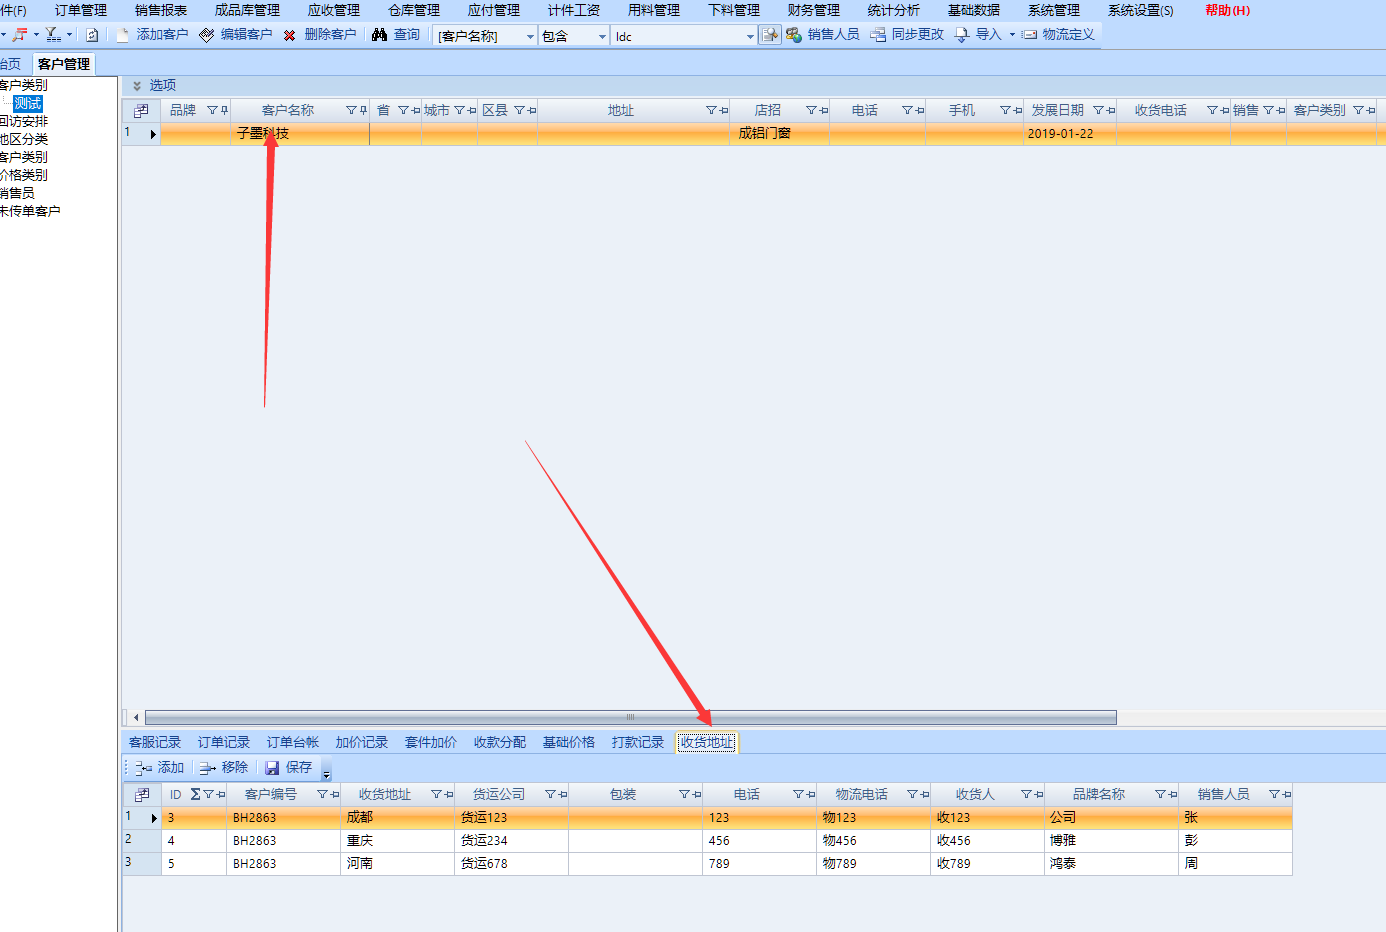
Task: Click the 同步更改 sync changes button
Action: [907, 35]
